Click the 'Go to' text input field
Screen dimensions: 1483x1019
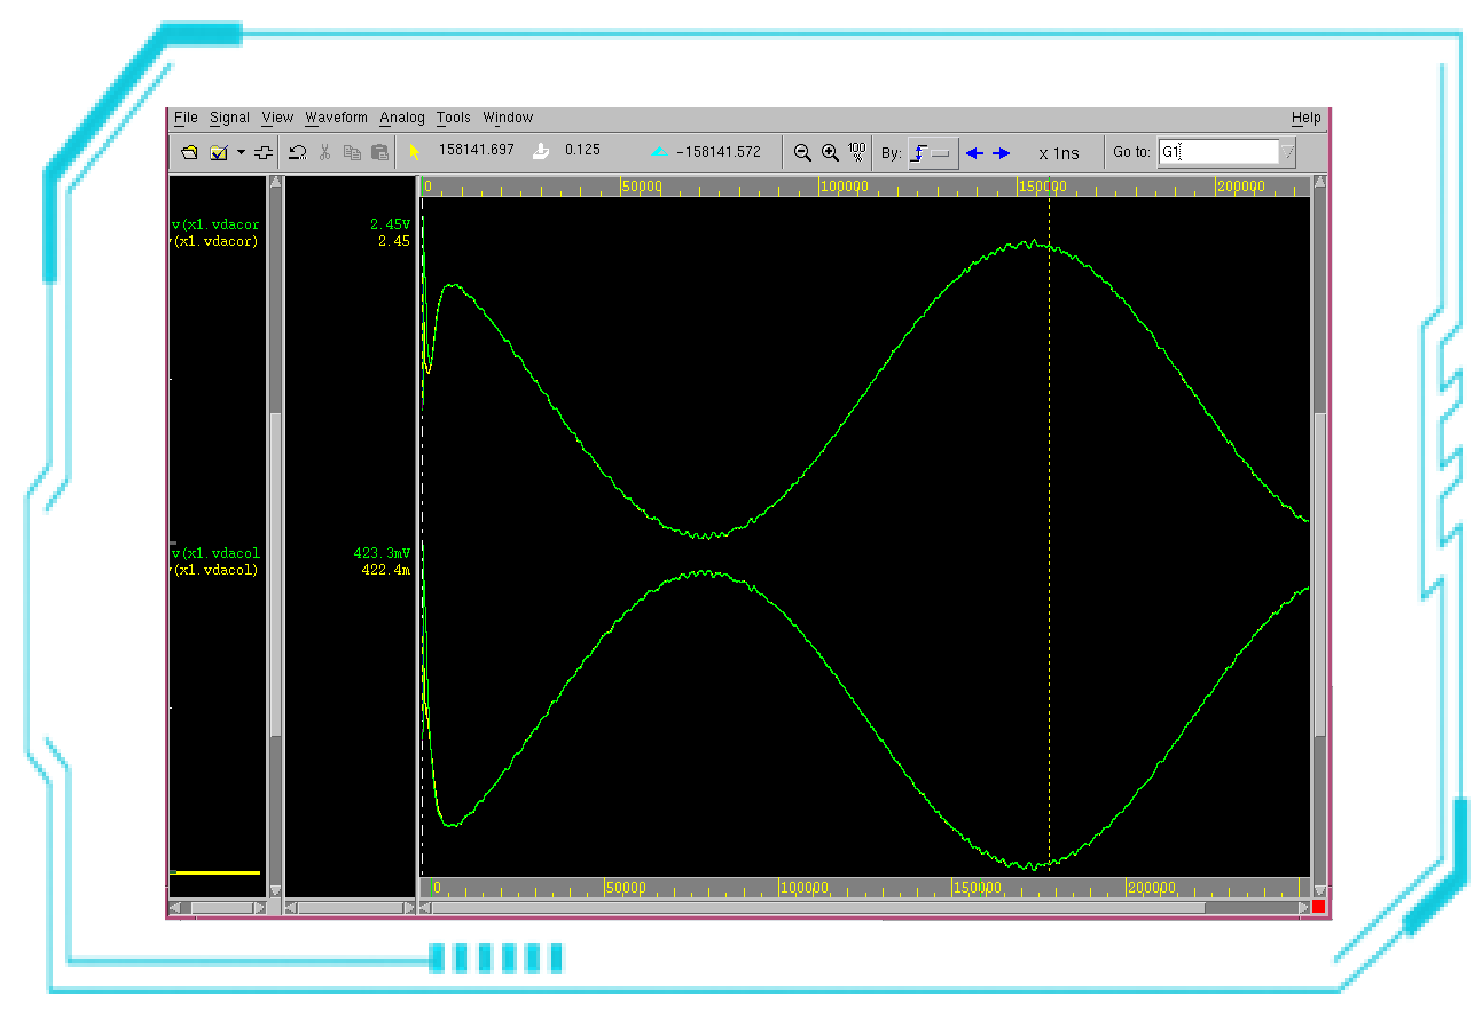[x=1218, y=152]
